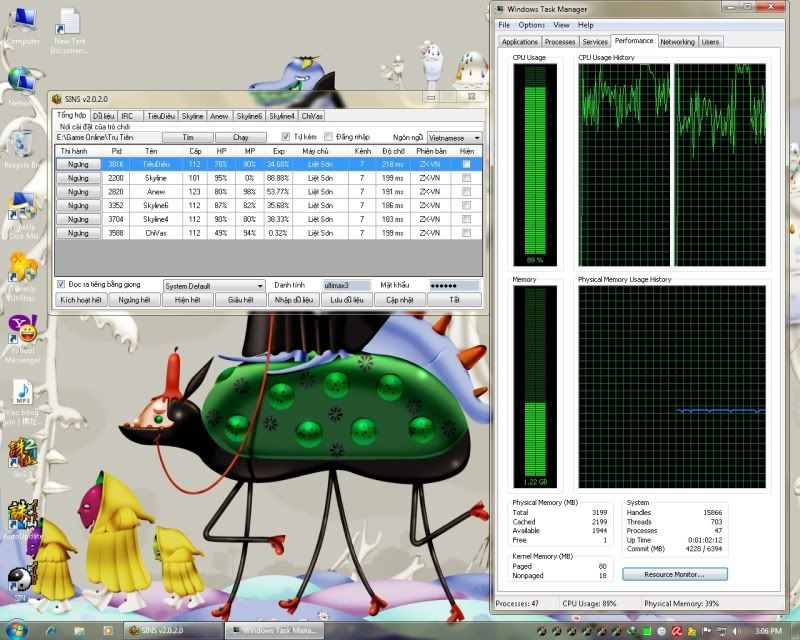800x640 pixels.
Task: Open the Computer desktop icon
Action: [x=22, y=27]
